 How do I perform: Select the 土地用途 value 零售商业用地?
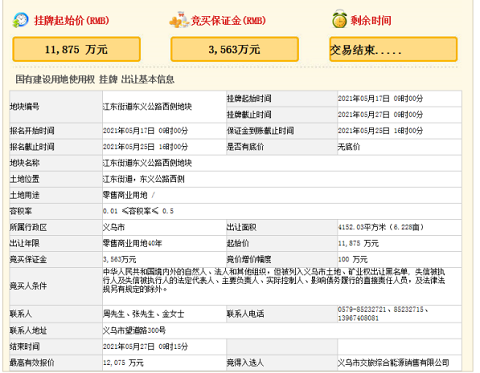[x=125, y=195]
